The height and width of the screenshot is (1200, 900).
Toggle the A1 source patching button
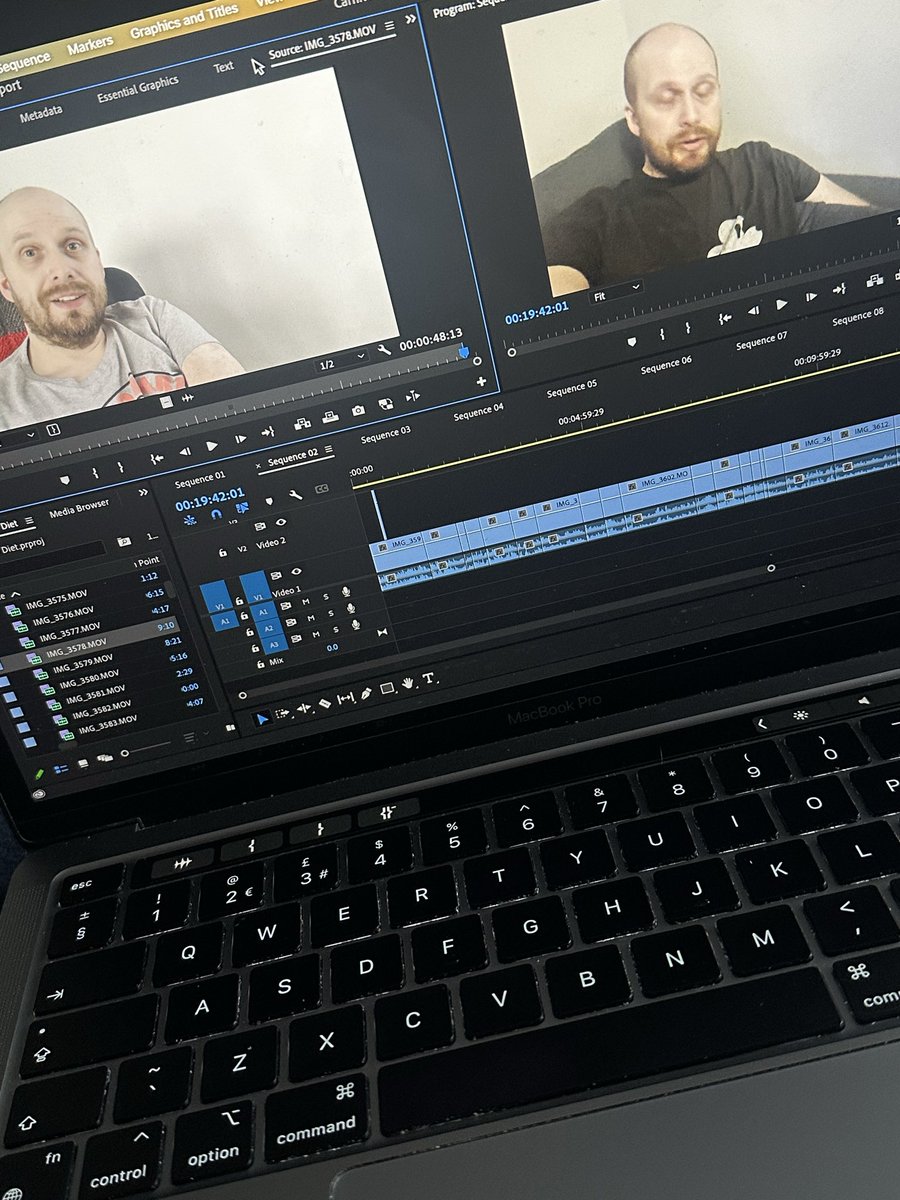(x=224, y=621)
